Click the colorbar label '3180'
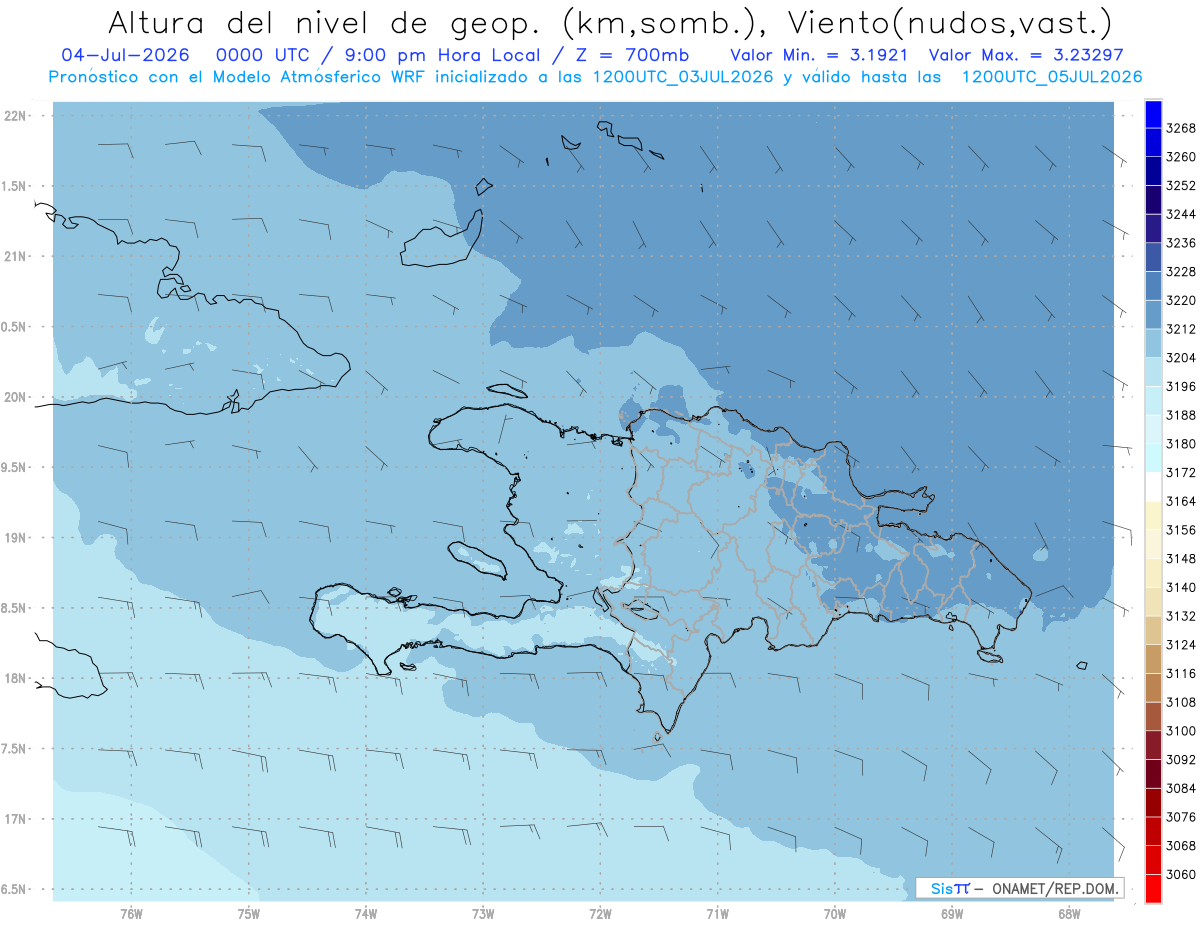The width and height of the screenshot is (1200, 927). [x=1181, y=444]
